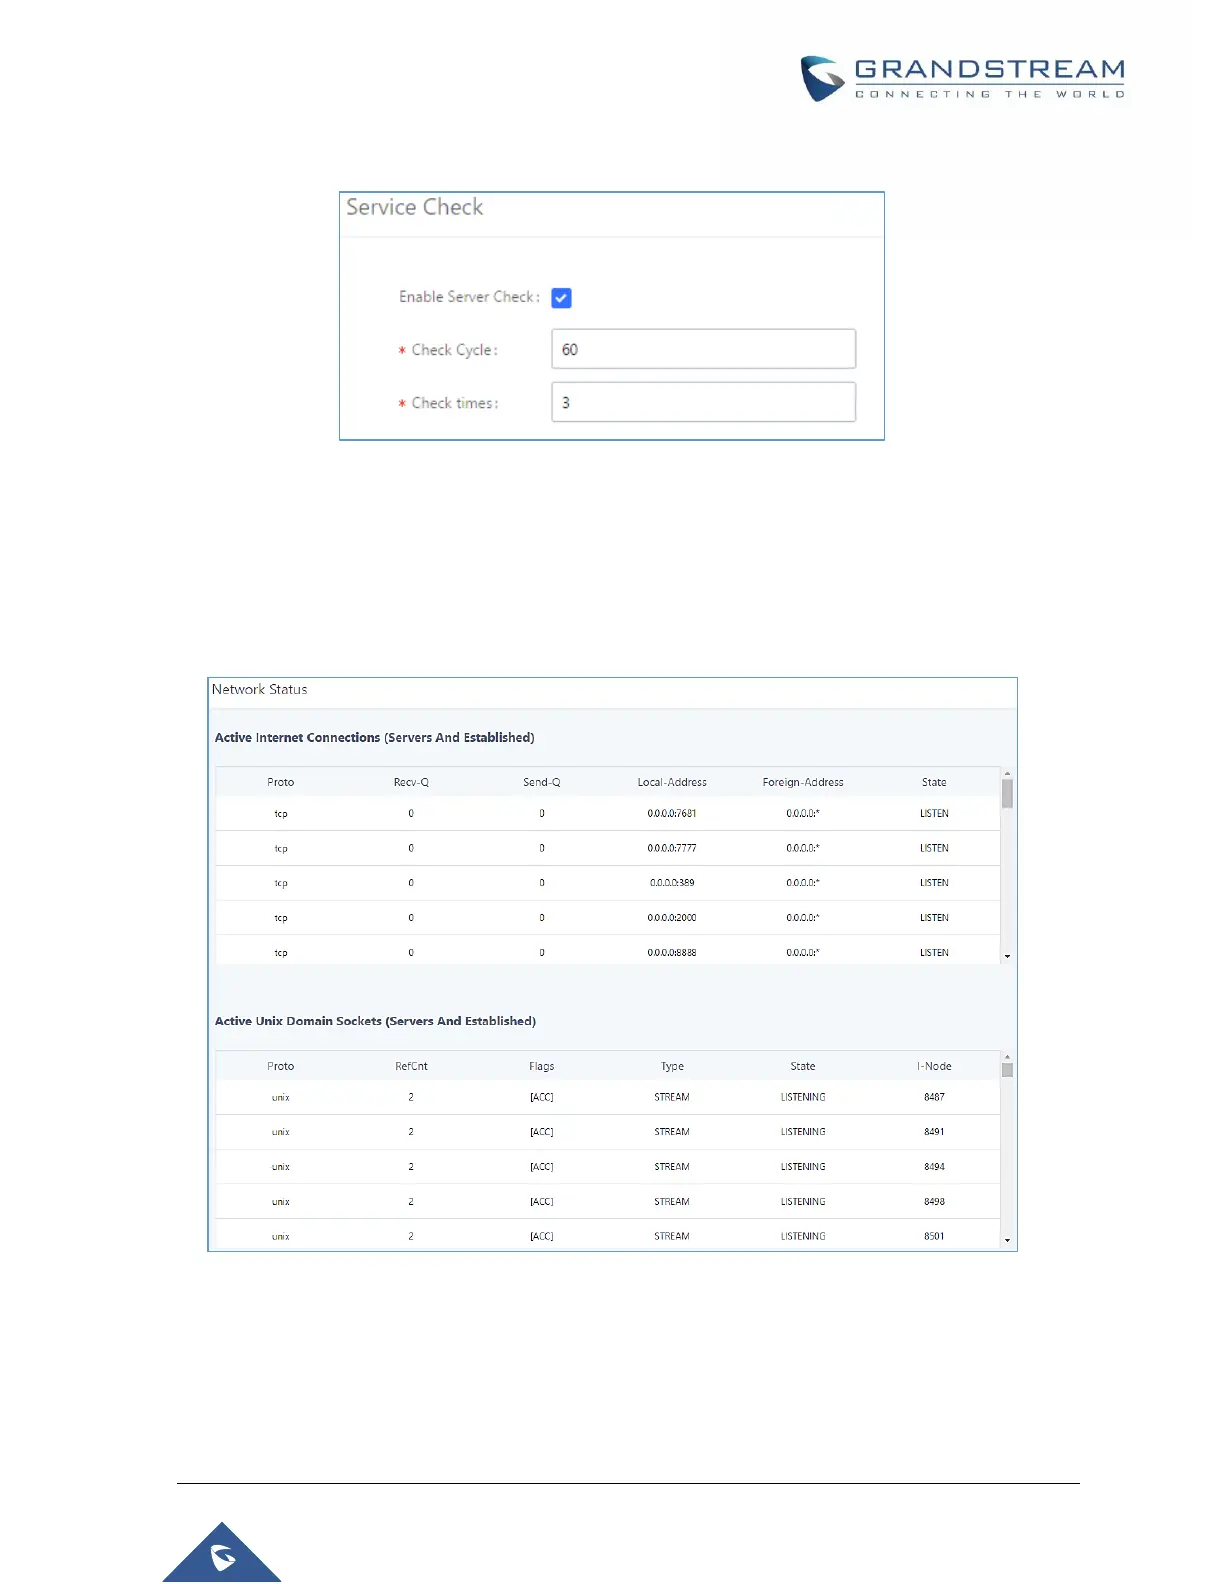Click the RefCnt column header

411,1066
